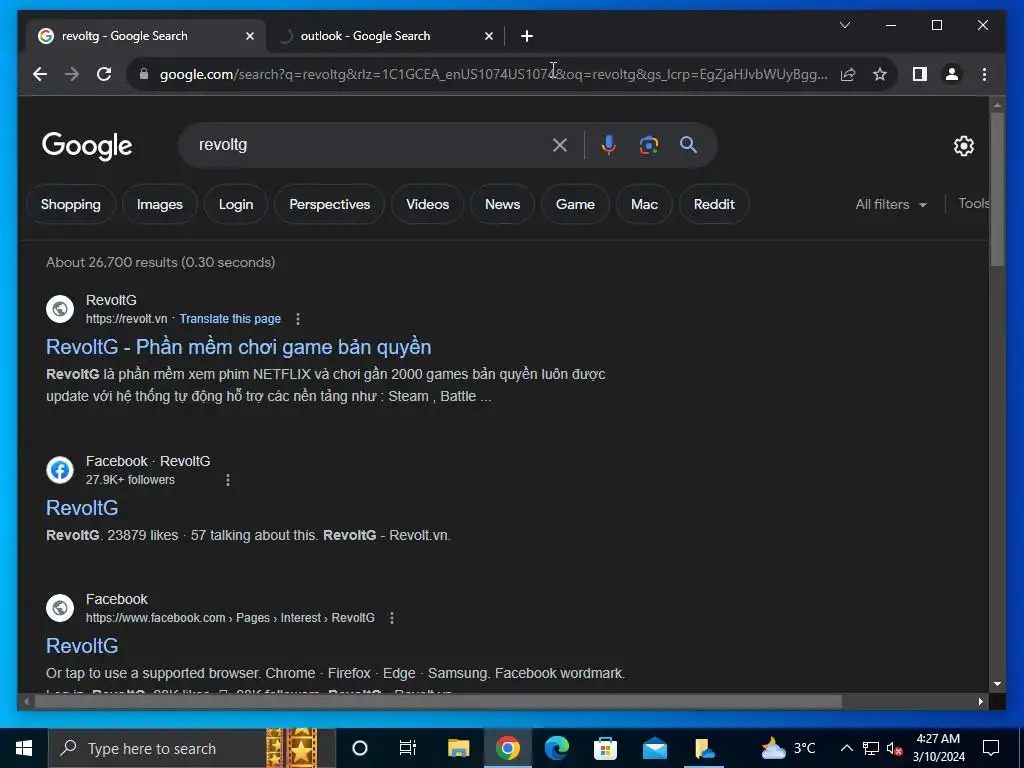Open Cortana circle on taskbar

tap(360, 748)
